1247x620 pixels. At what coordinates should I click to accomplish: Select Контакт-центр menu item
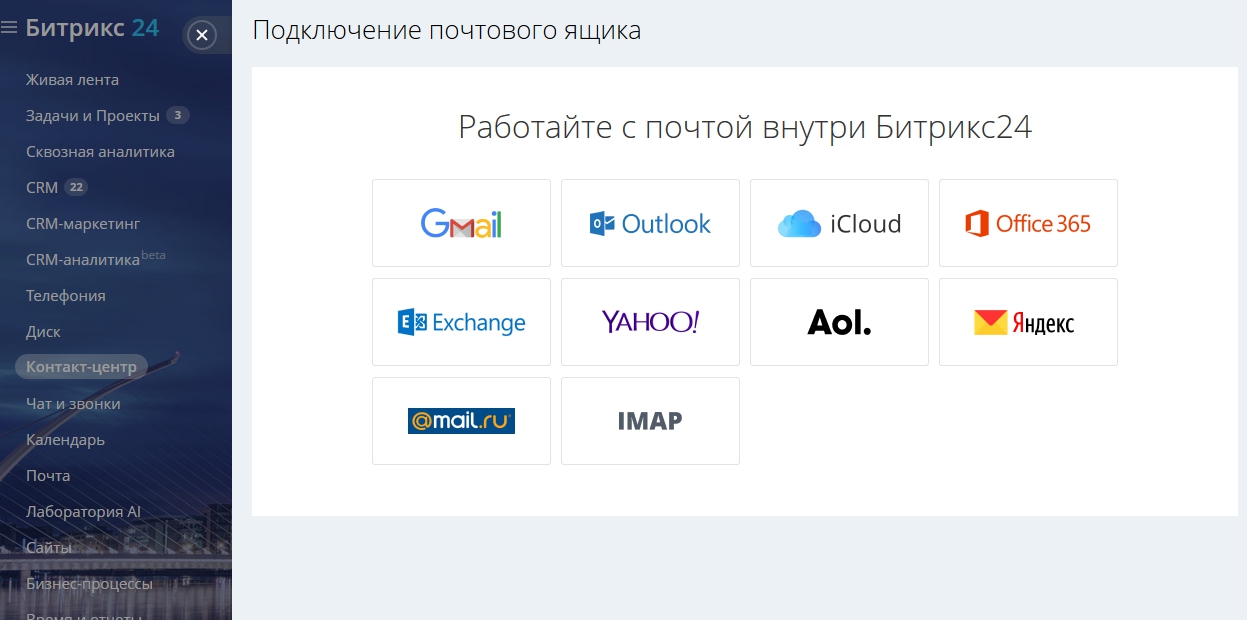(x=81, y=367)
